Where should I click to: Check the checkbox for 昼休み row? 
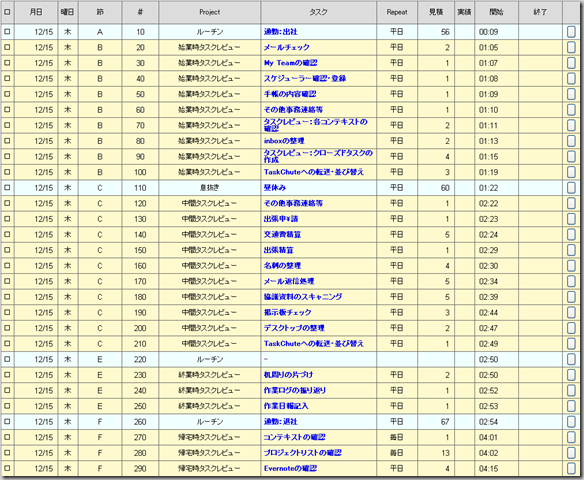pyautogui.click(x=7, y=188)
